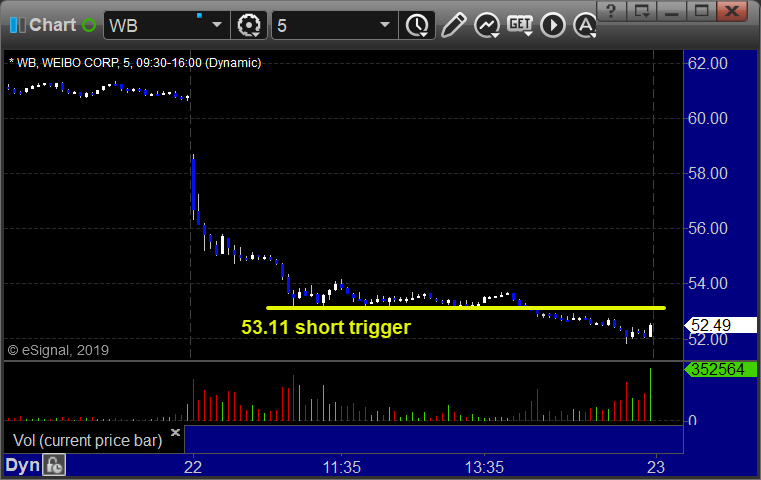Screen dimensions: 761x480
Task: Click the 62.00 price axis label
Action: (708, 64)
